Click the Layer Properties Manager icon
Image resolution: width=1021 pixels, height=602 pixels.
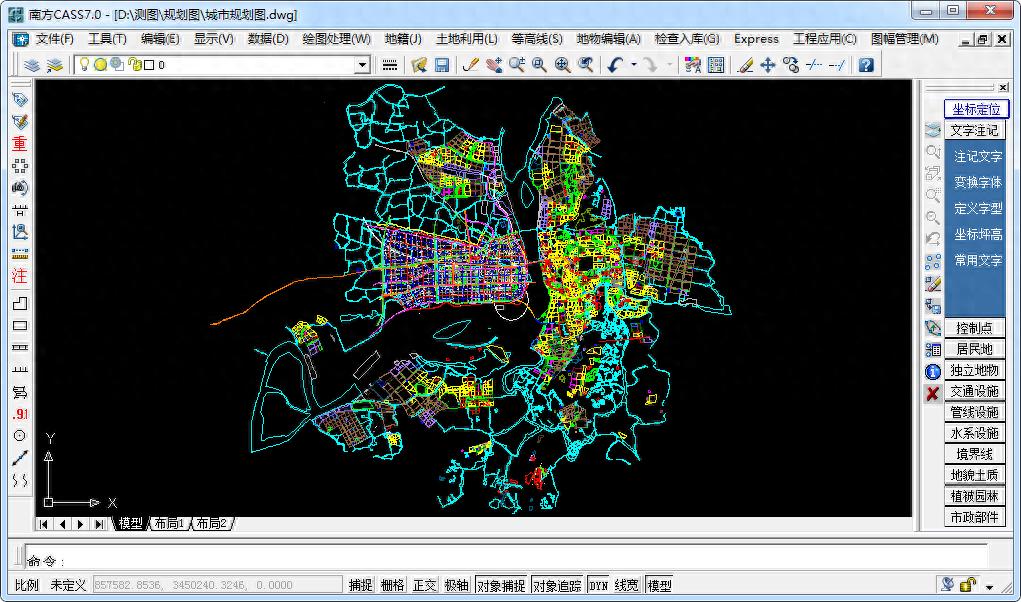32,65
